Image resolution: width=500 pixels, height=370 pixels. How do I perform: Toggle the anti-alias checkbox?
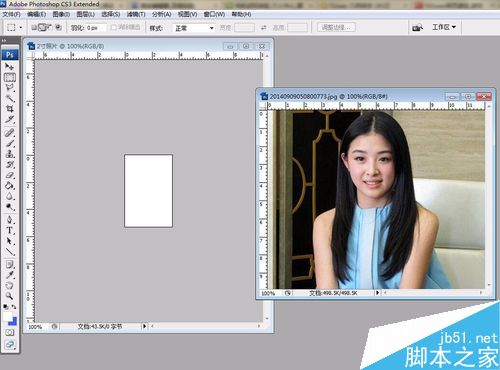114,27
